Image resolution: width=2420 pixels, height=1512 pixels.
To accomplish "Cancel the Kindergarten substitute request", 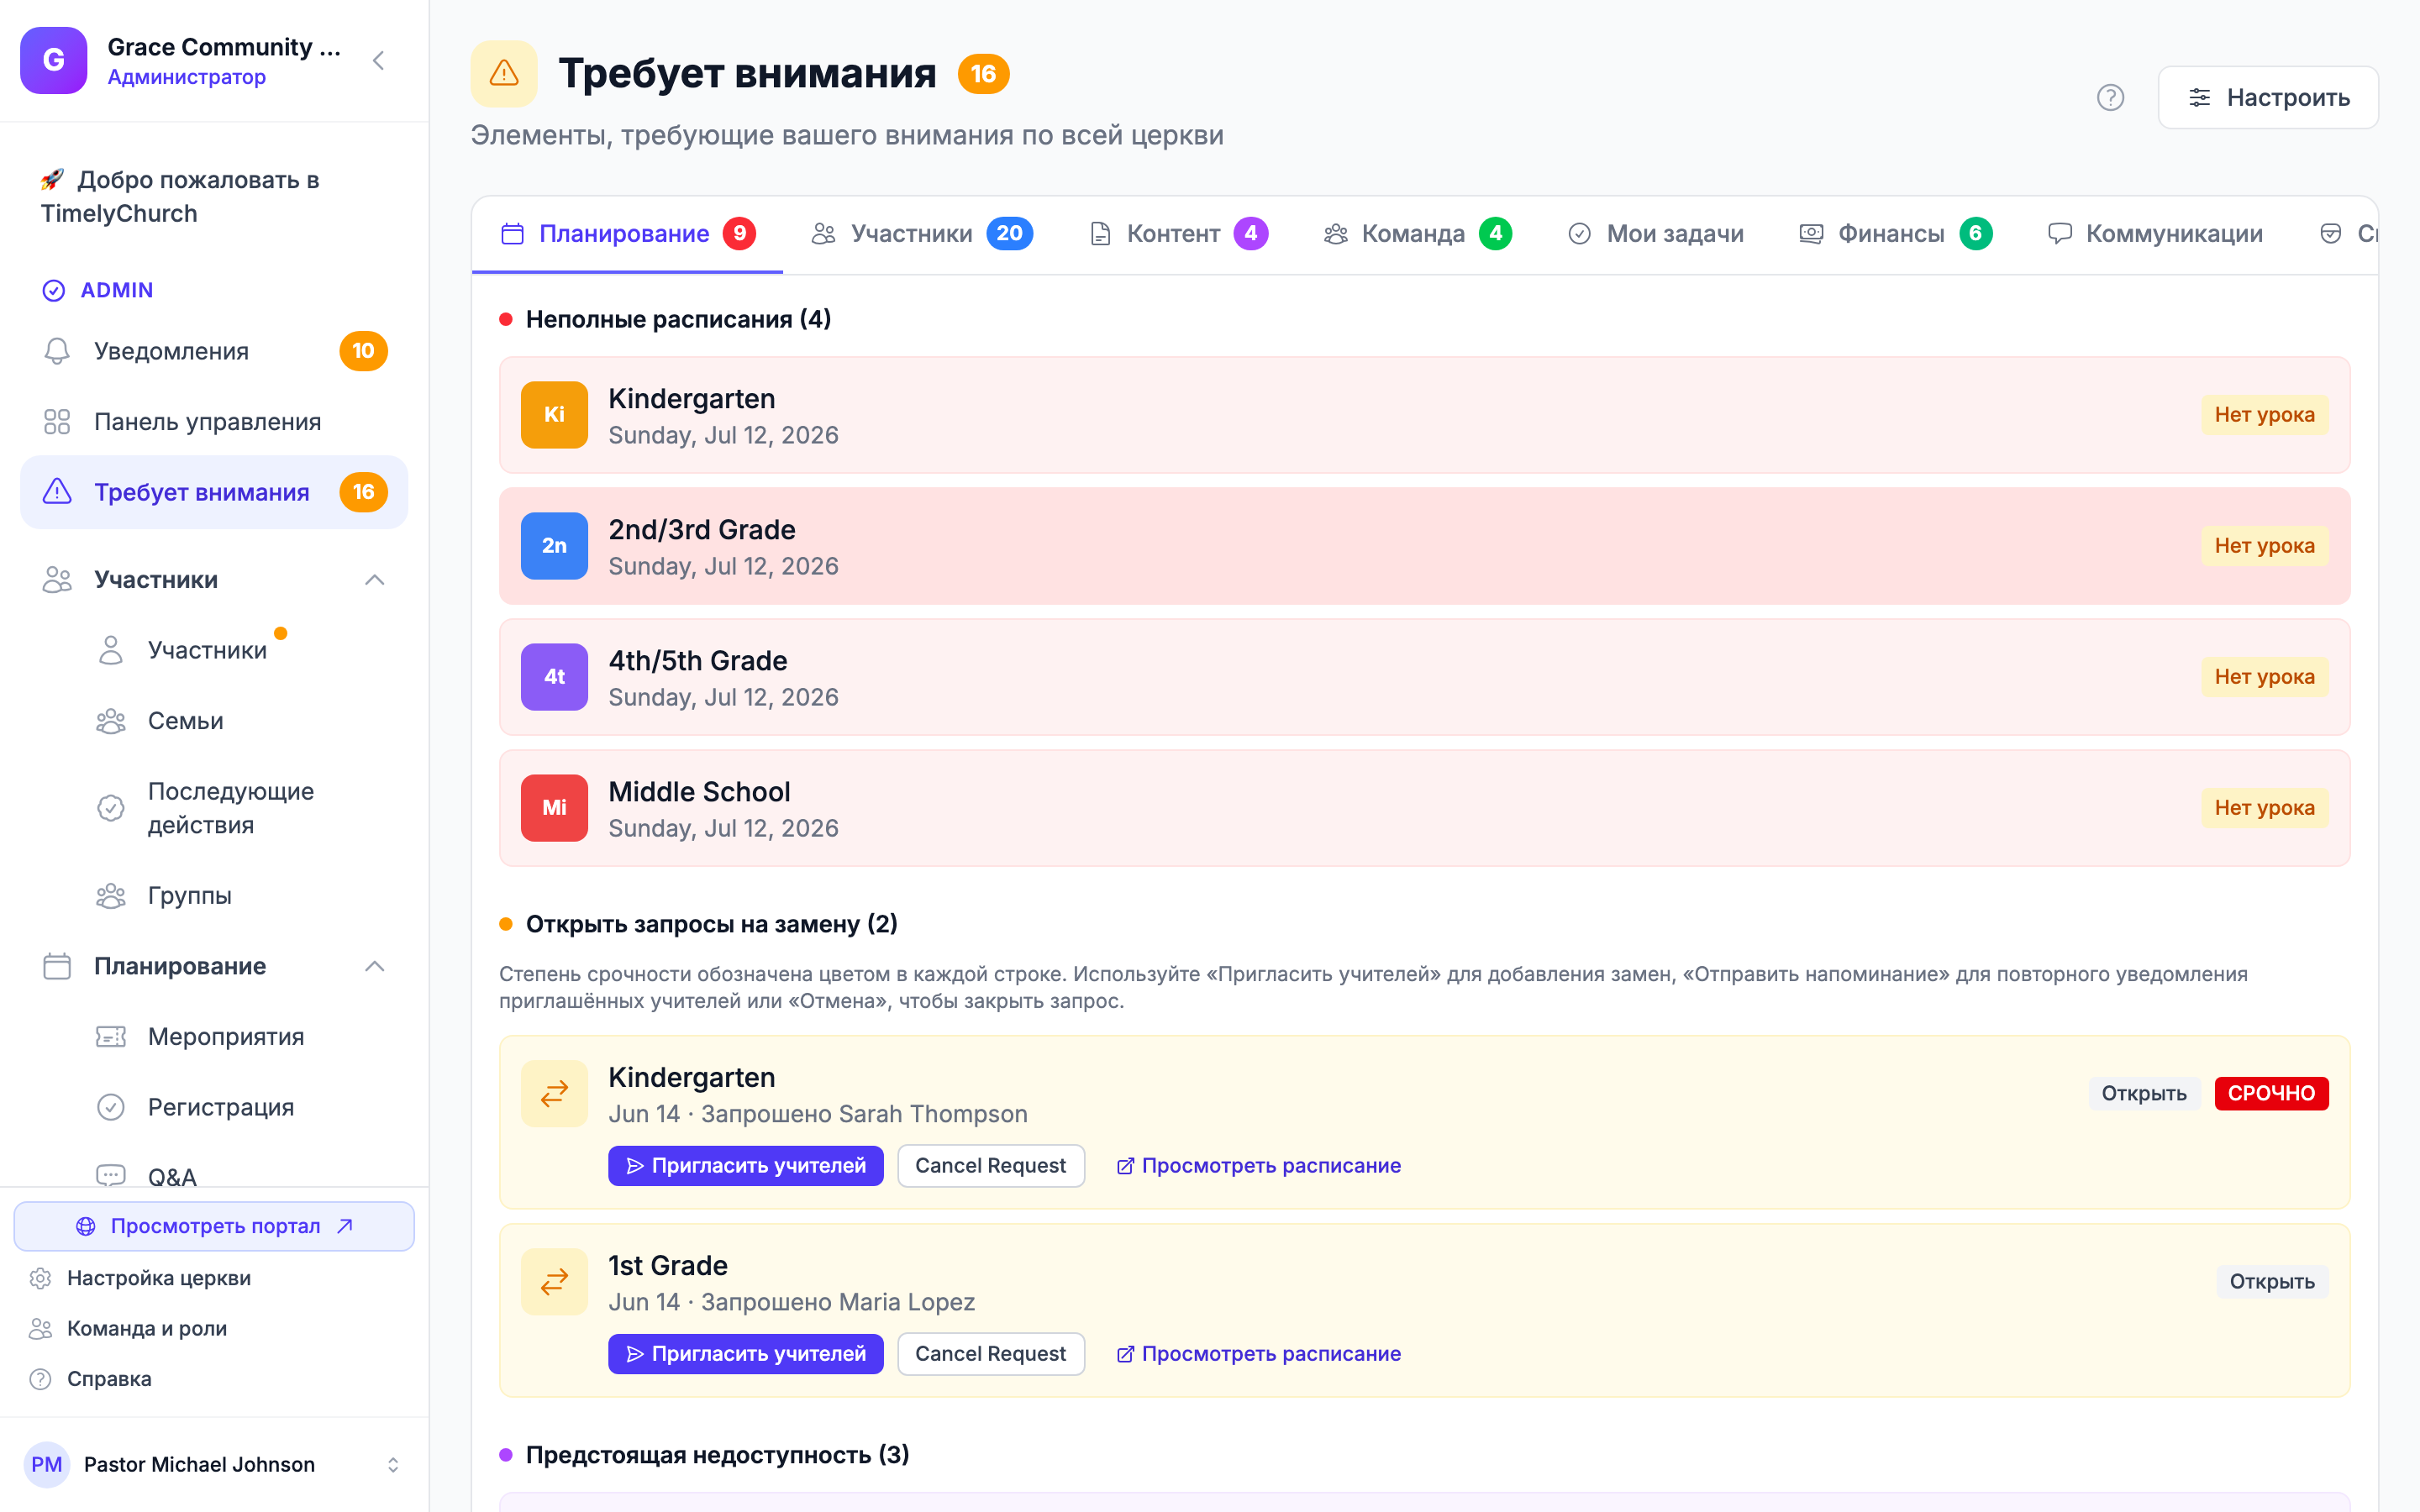I will click(x=991, y=1166).
